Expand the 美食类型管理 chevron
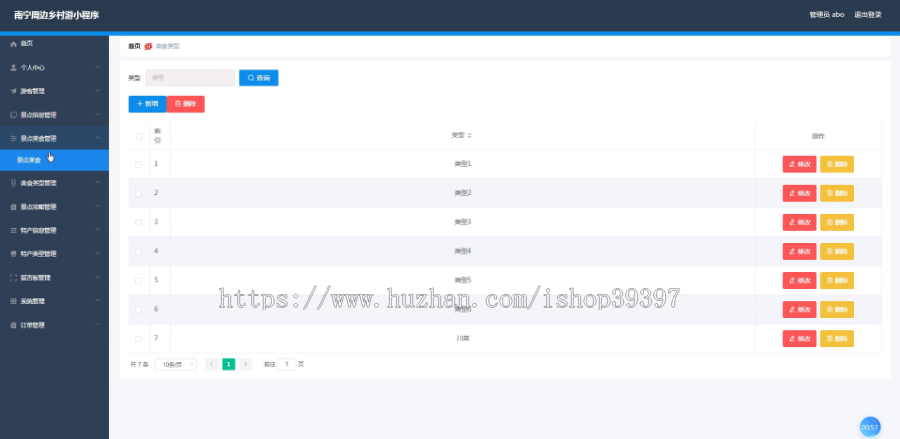This screenshot has width=900, height=439. (98, 182)
